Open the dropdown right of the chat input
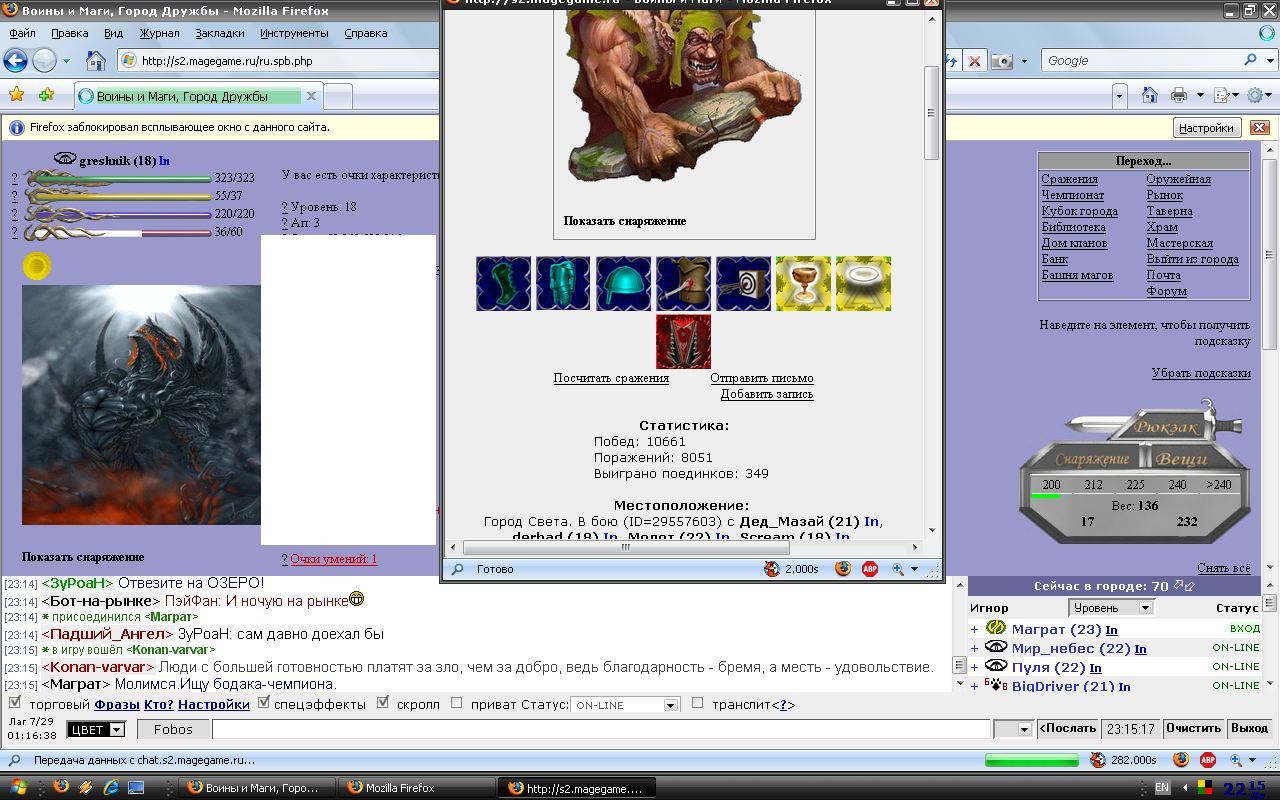This screenshot has height=800, width=1280. click(x=1012, y=729)
